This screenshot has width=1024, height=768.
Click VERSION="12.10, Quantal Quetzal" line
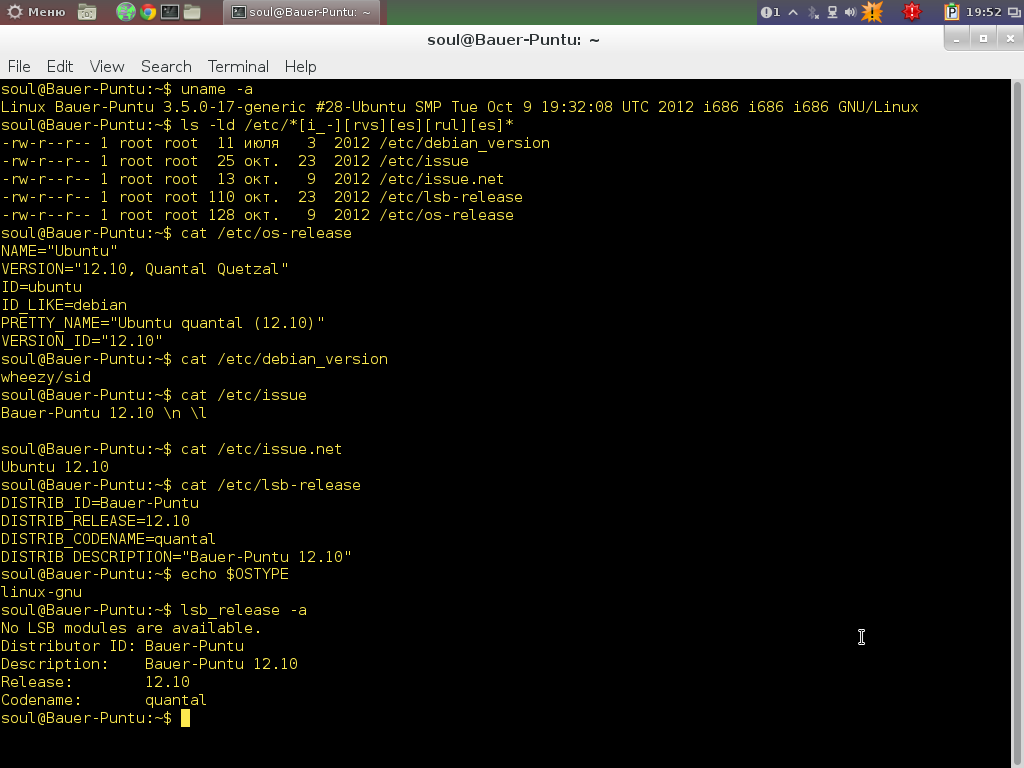click(x=145, y=269)
